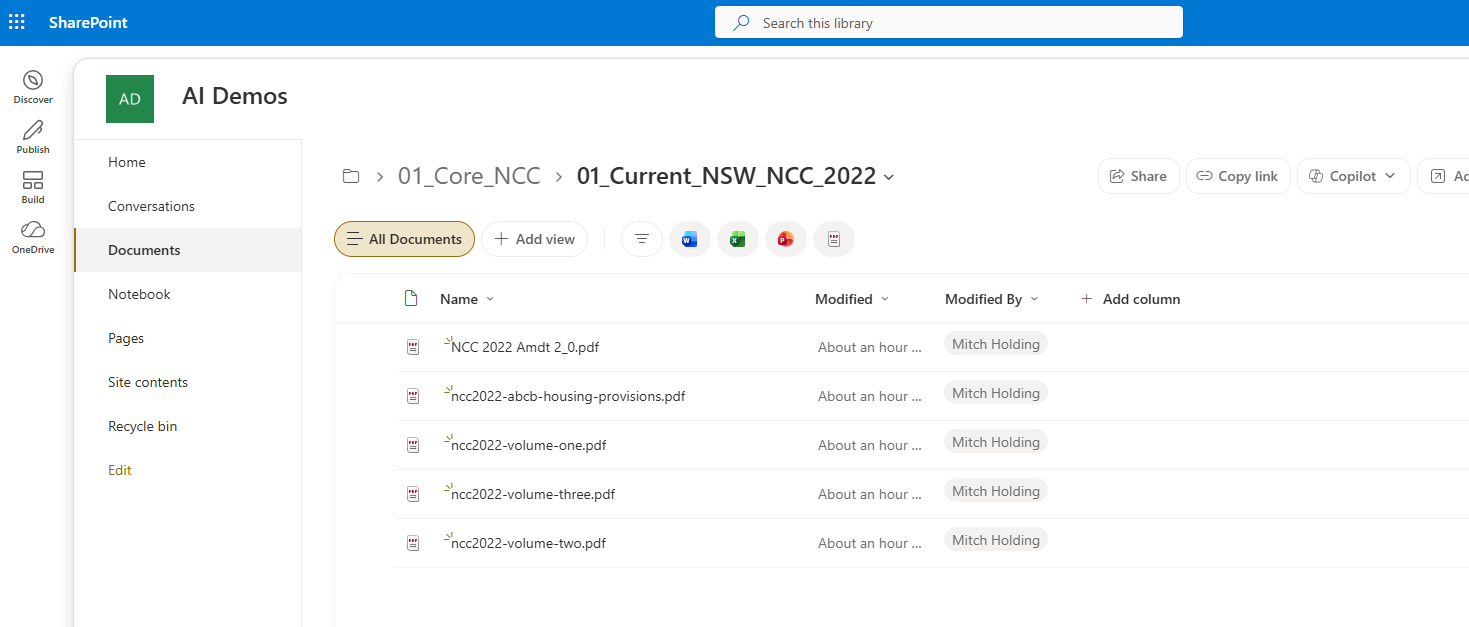This screenshot has width=1469, height=627.
Task: Open NCC 2022 Amdt 2_0.pdf
Action: [x=525, y=347]
